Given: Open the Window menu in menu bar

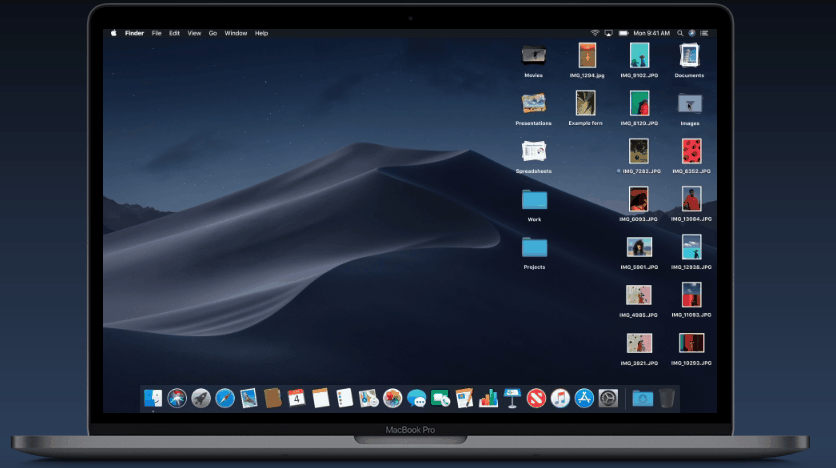Looking at the screenshot, I should [x=236, y=33].
